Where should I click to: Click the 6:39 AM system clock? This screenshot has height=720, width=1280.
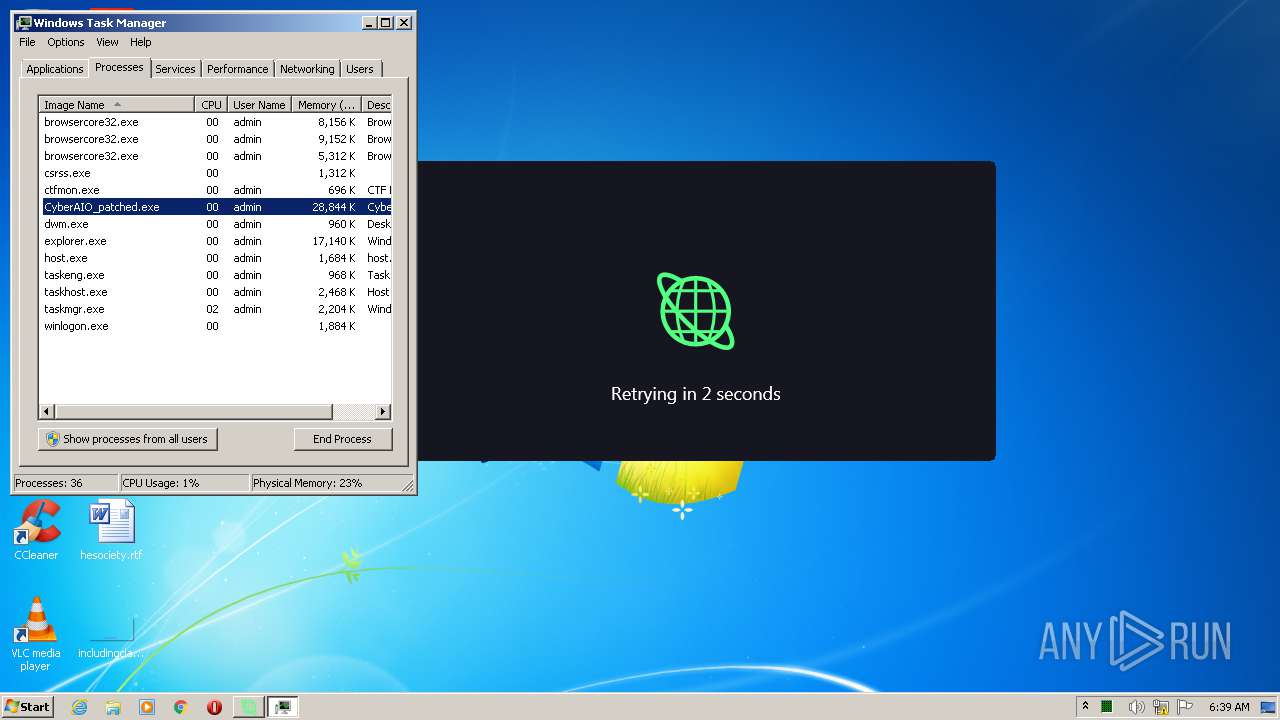[x=1229, y=707]
